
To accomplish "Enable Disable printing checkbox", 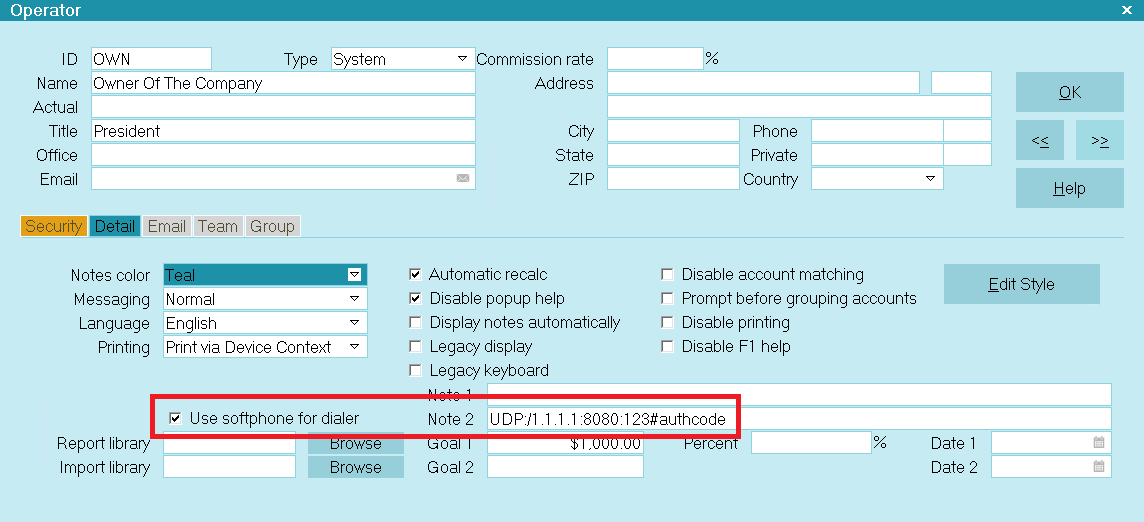I will [x=667, y=322].
